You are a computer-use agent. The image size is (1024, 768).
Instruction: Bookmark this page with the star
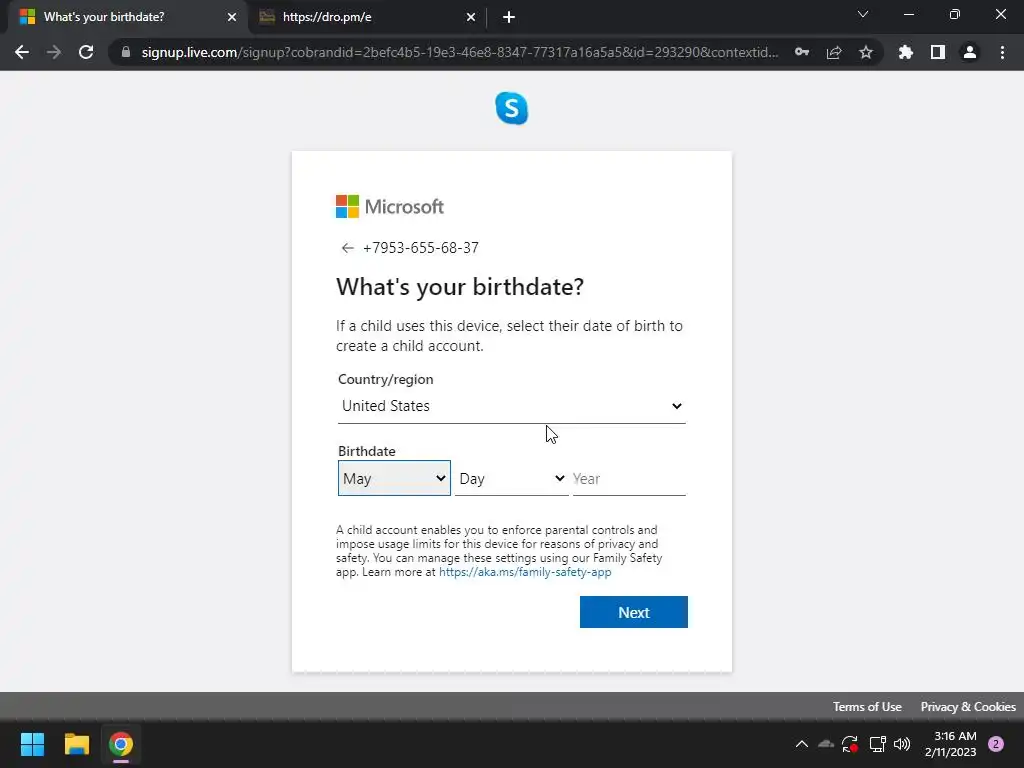[x=866, y=52]
